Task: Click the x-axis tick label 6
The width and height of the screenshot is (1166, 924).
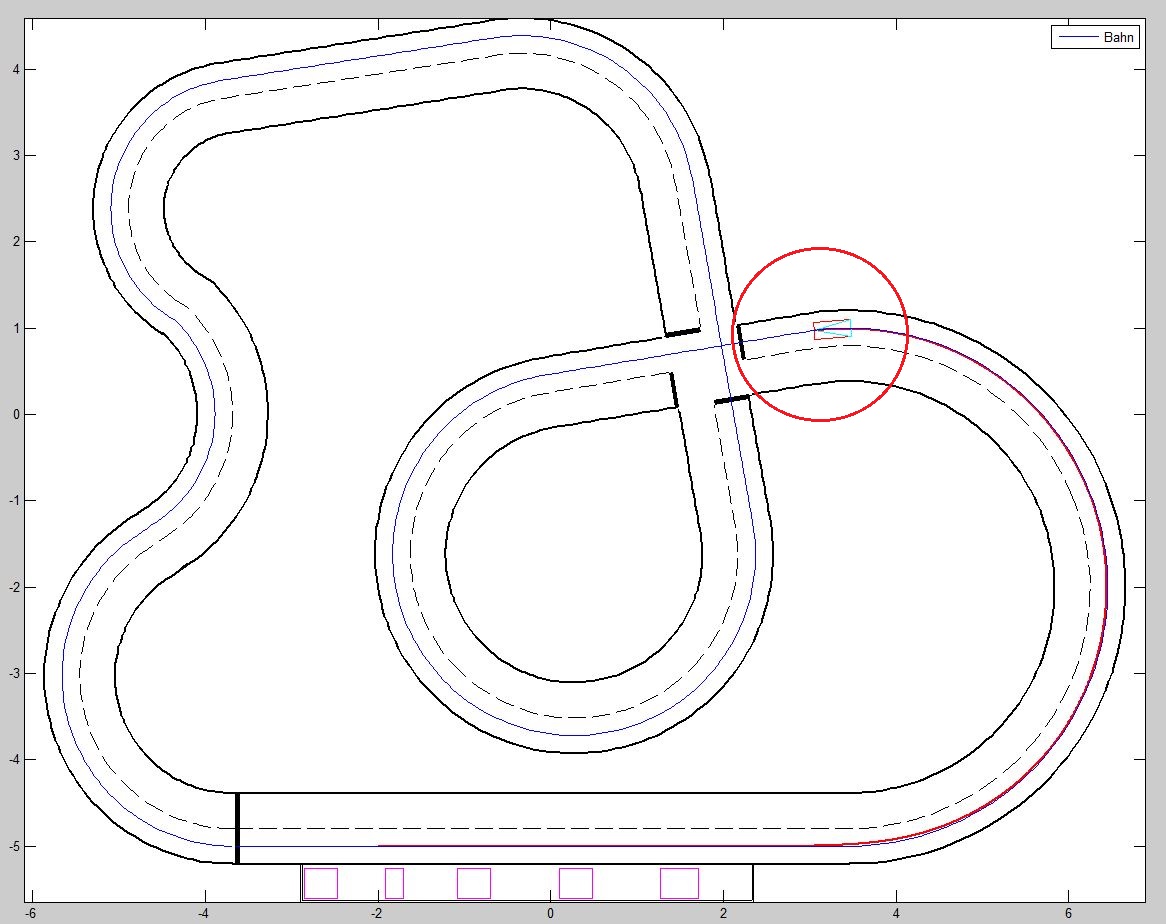Action: (1069, 912)
